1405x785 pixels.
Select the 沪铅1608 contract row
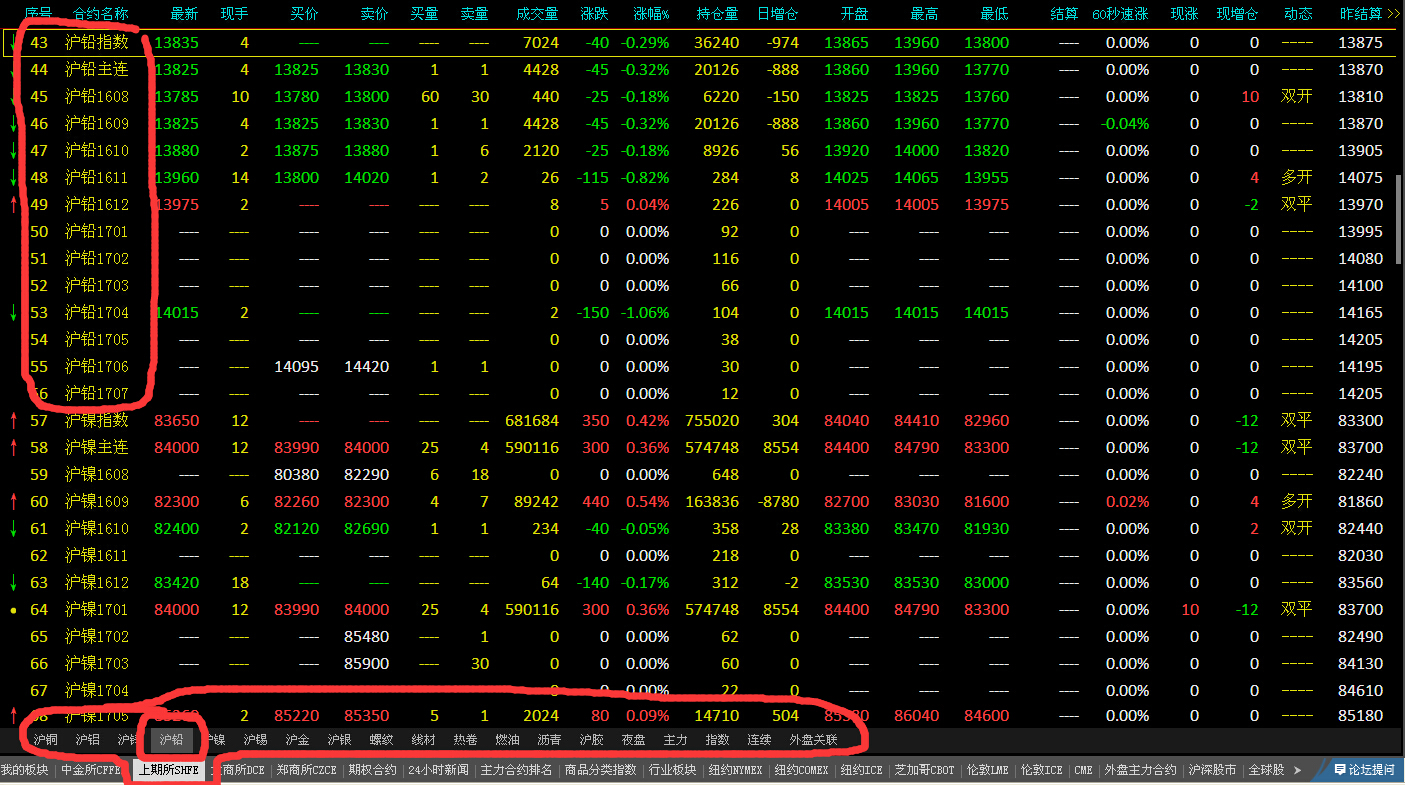(x=96, y=97)
